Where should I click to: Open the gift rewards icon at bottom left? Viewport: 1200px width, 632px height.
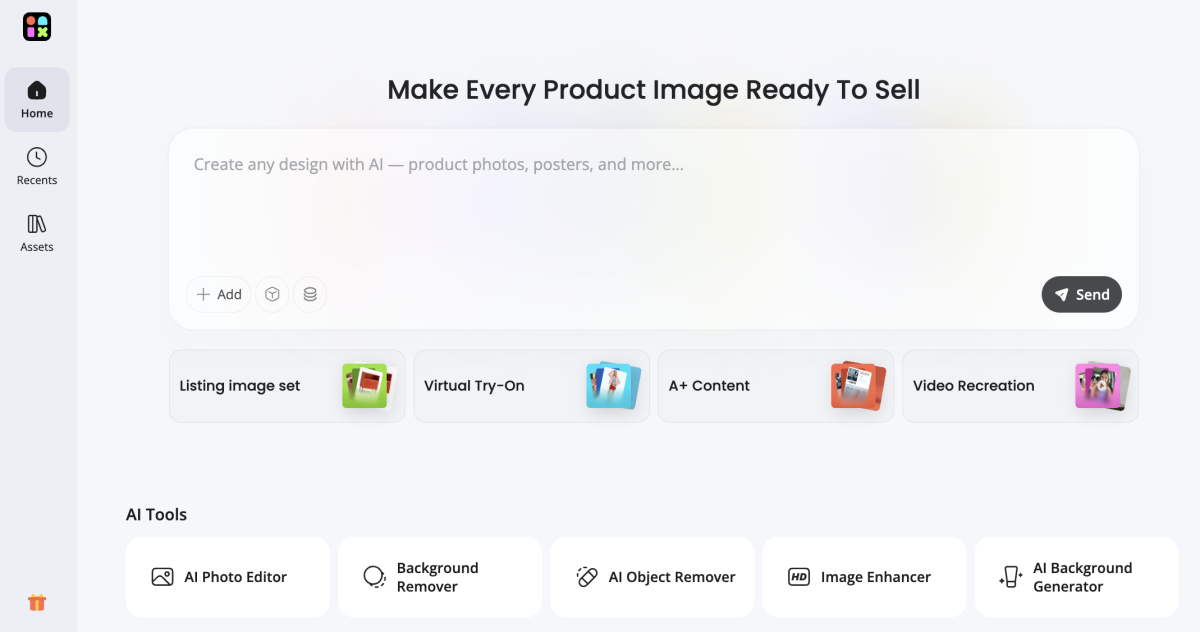(37, 602)
